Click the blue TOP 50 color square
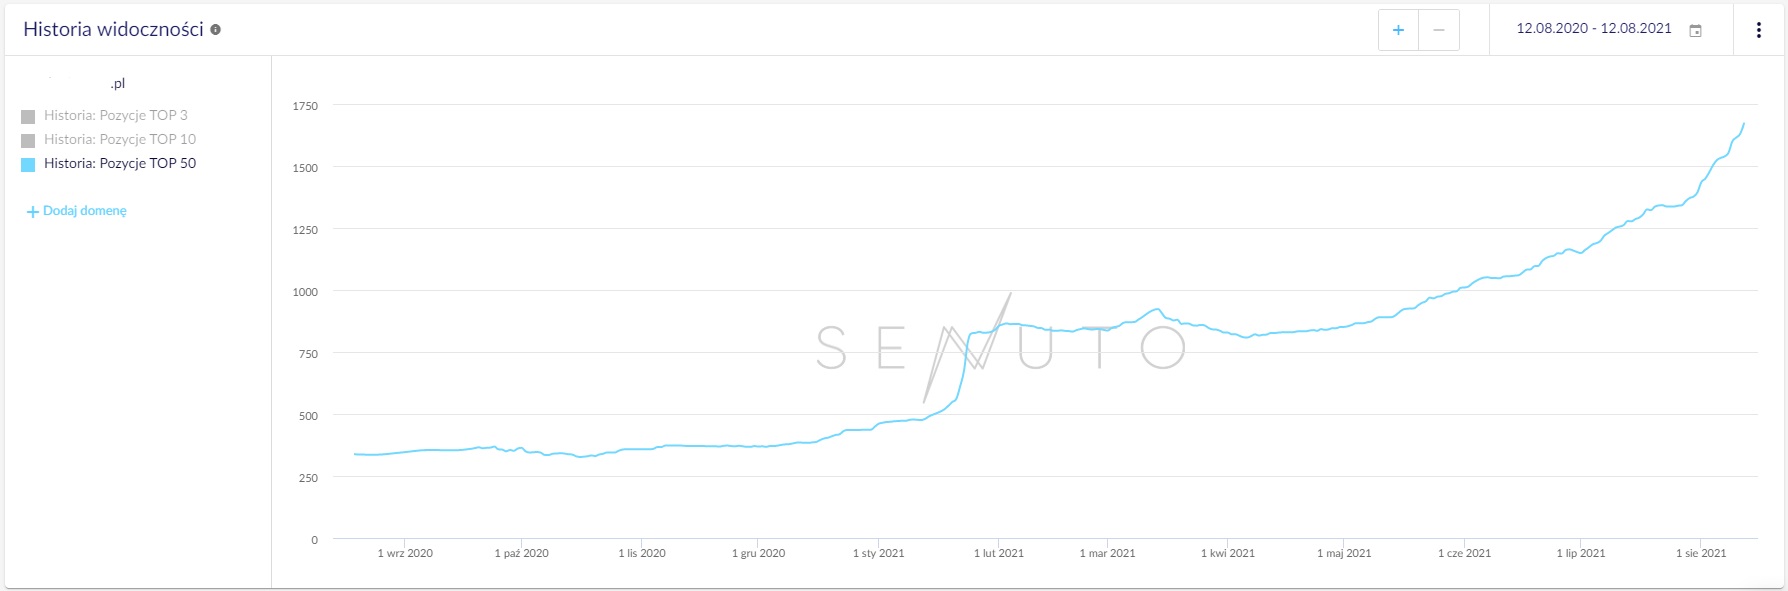This screenshot has height=591, width=1788. pos(28,165)
